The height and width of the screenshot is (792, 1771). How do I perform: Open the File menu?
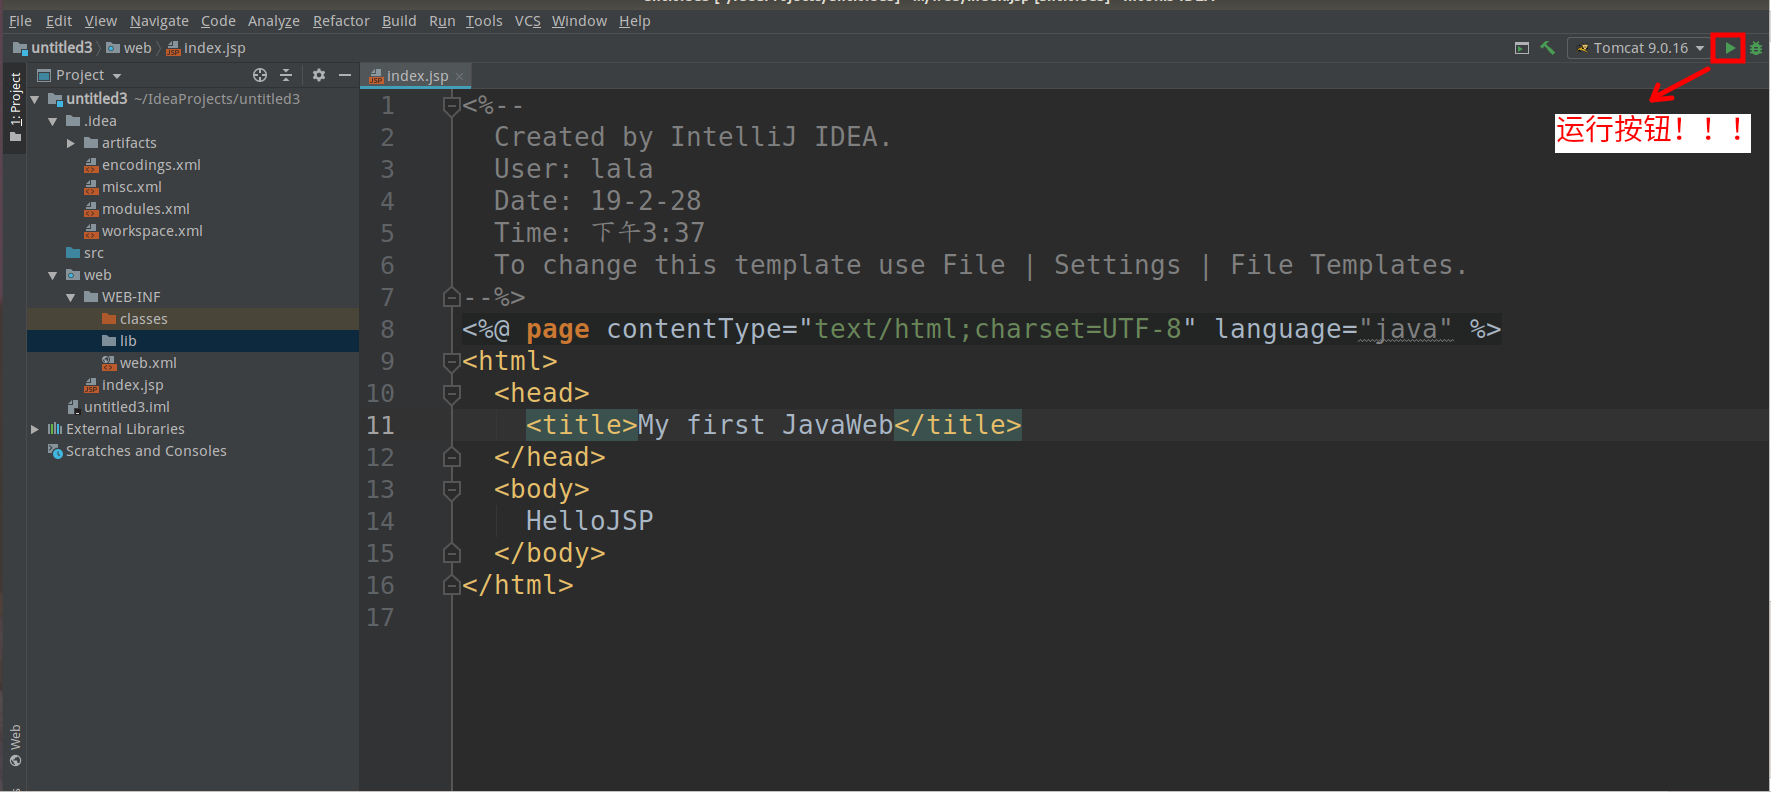point(20,21)
